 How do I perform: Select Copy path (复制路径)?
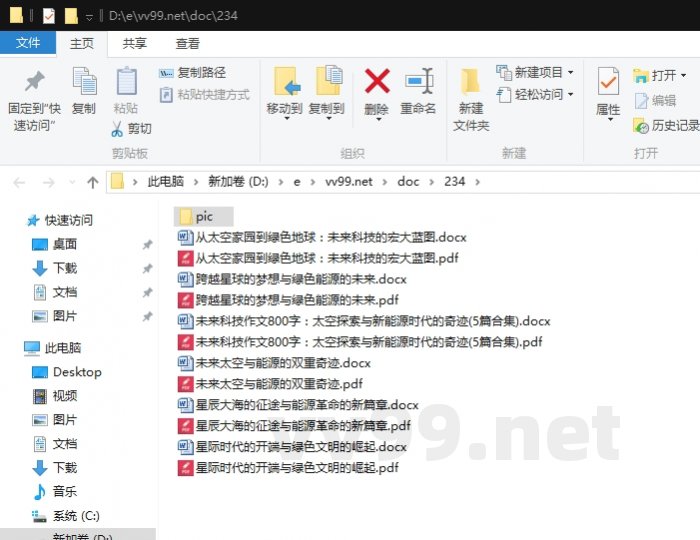[193, 72]
